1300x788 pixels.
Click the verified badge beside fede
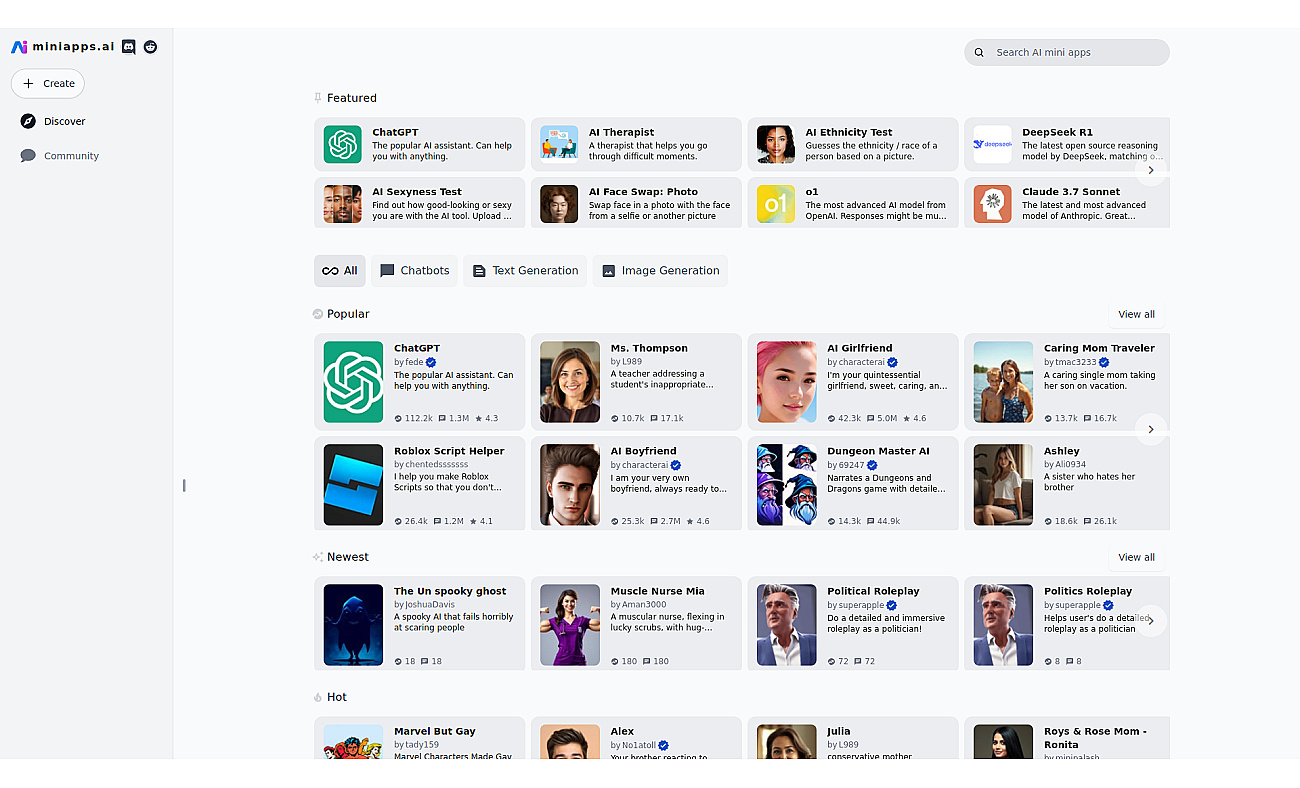click(431, 362)
